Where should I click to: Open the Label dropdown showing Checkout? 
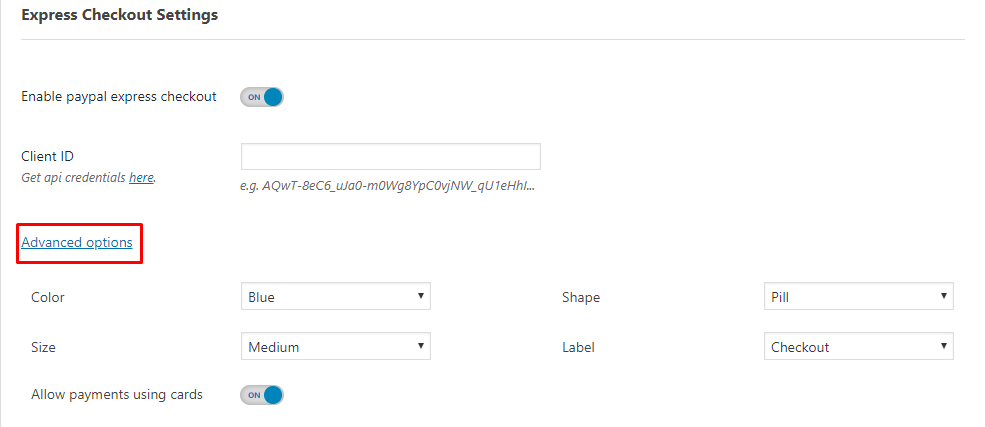point(857,347)
